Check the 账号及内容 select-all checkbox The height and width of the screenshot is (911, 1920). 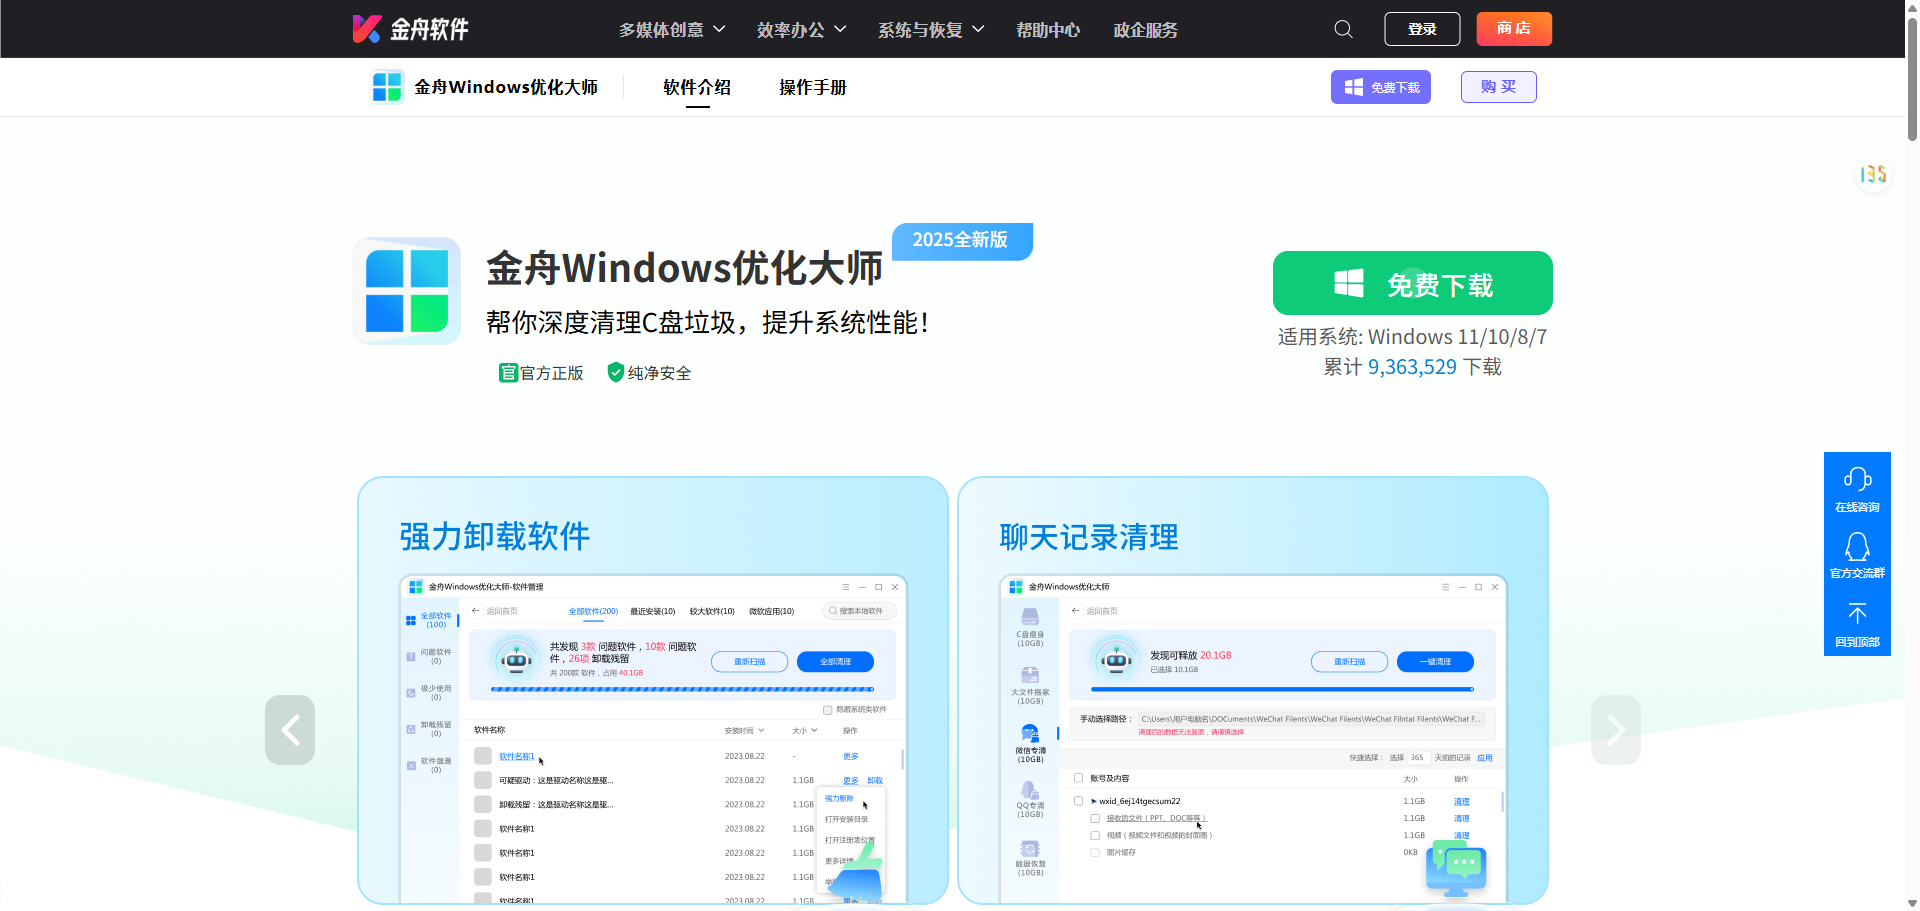[x=1078, y=779]
